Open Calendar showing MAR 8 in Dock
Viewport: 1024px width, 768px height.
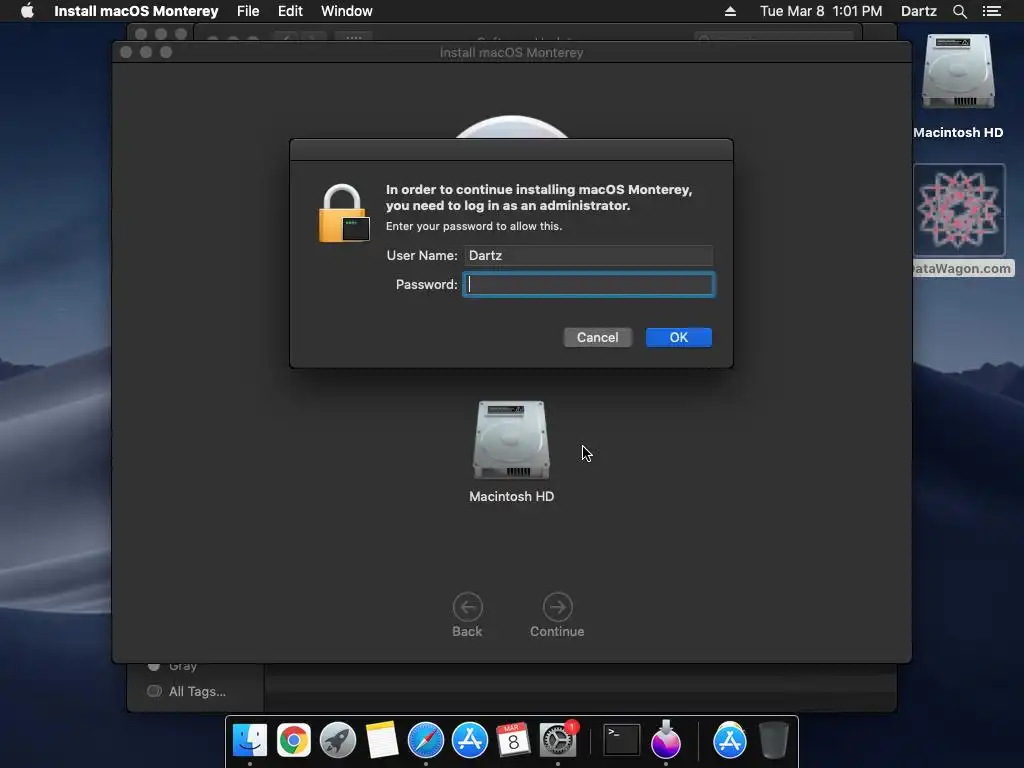tap(513, 740)
